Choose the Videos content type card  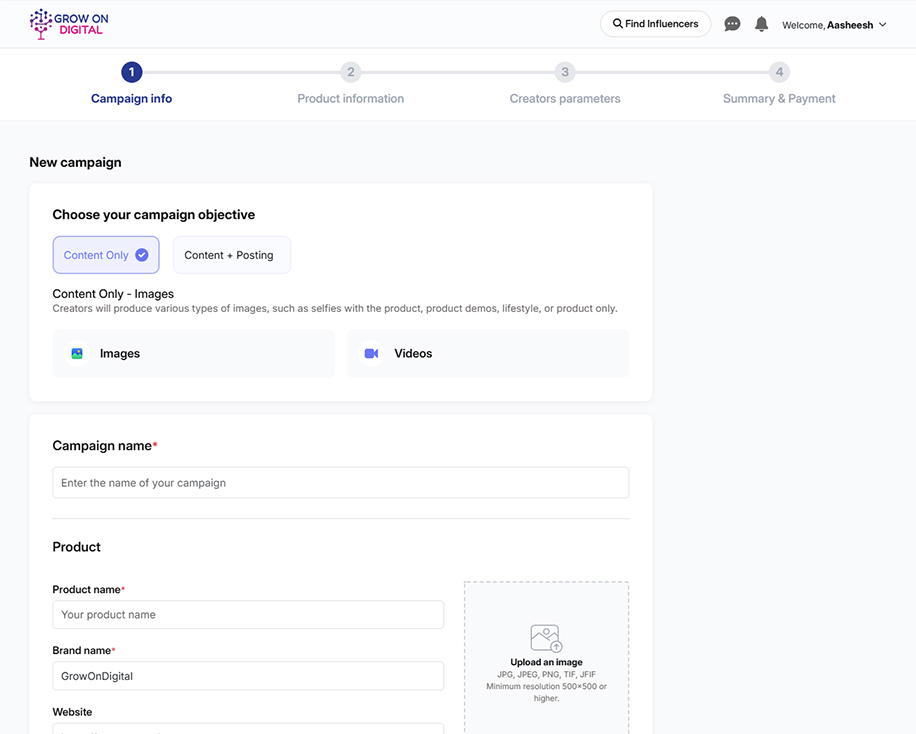pyautogui.click(x=488, y=354)
